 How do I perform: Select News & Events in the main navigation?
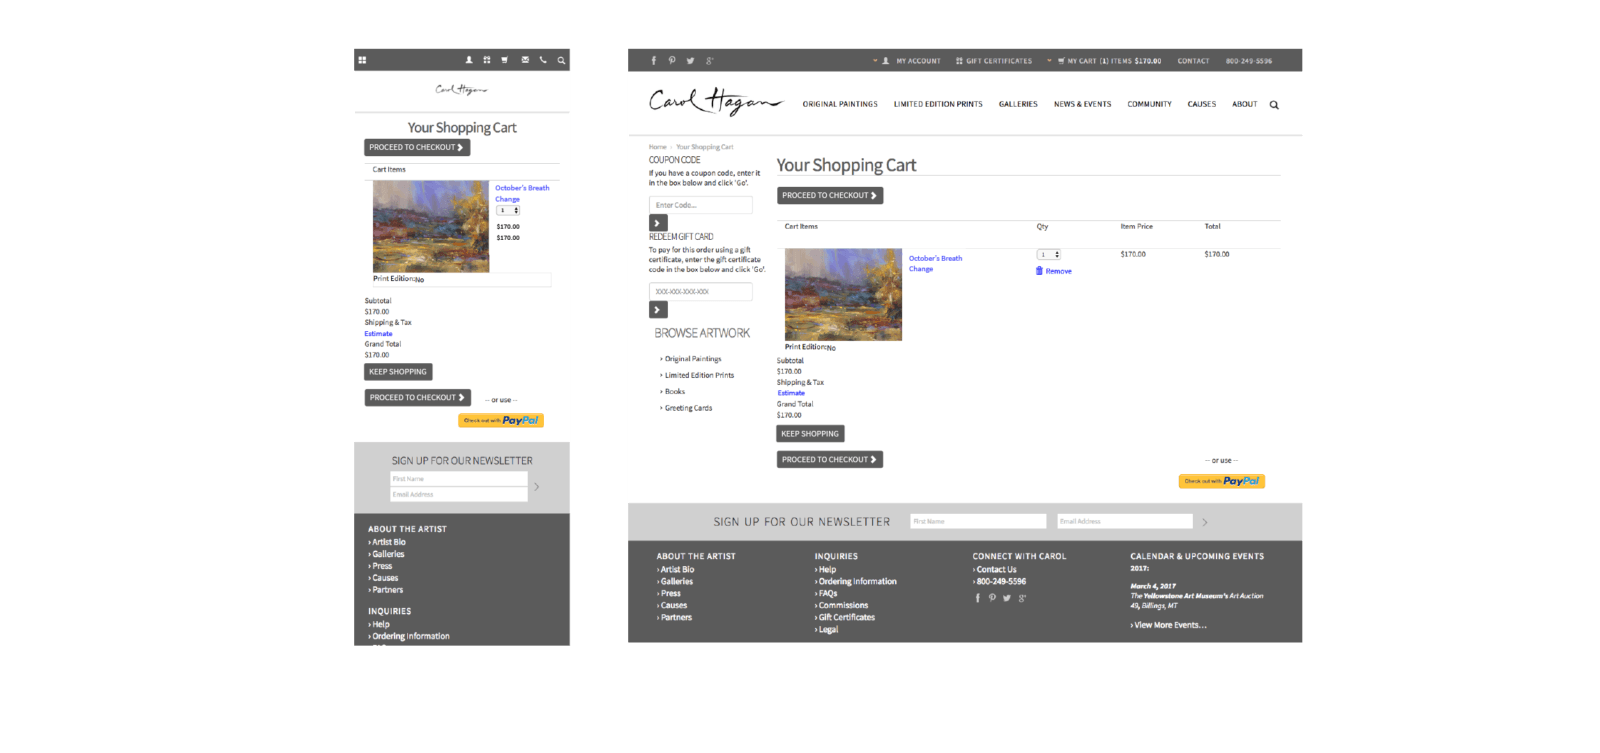1082,104
